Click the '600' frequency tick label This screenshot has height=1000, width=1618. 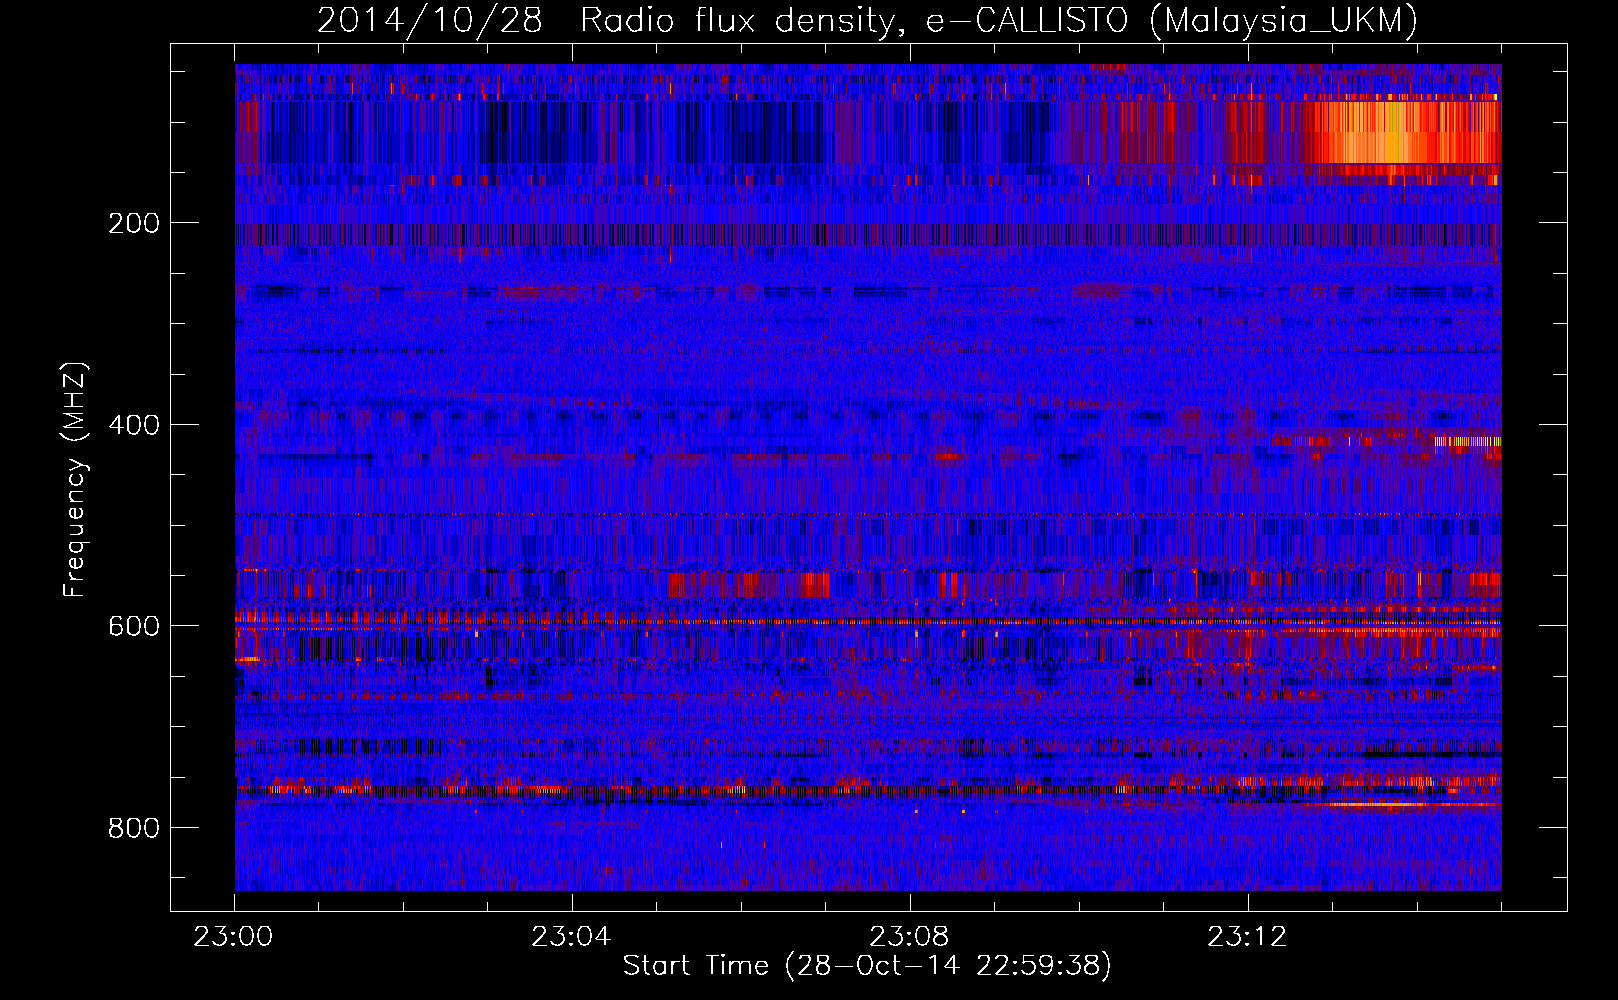click(133, 626)
